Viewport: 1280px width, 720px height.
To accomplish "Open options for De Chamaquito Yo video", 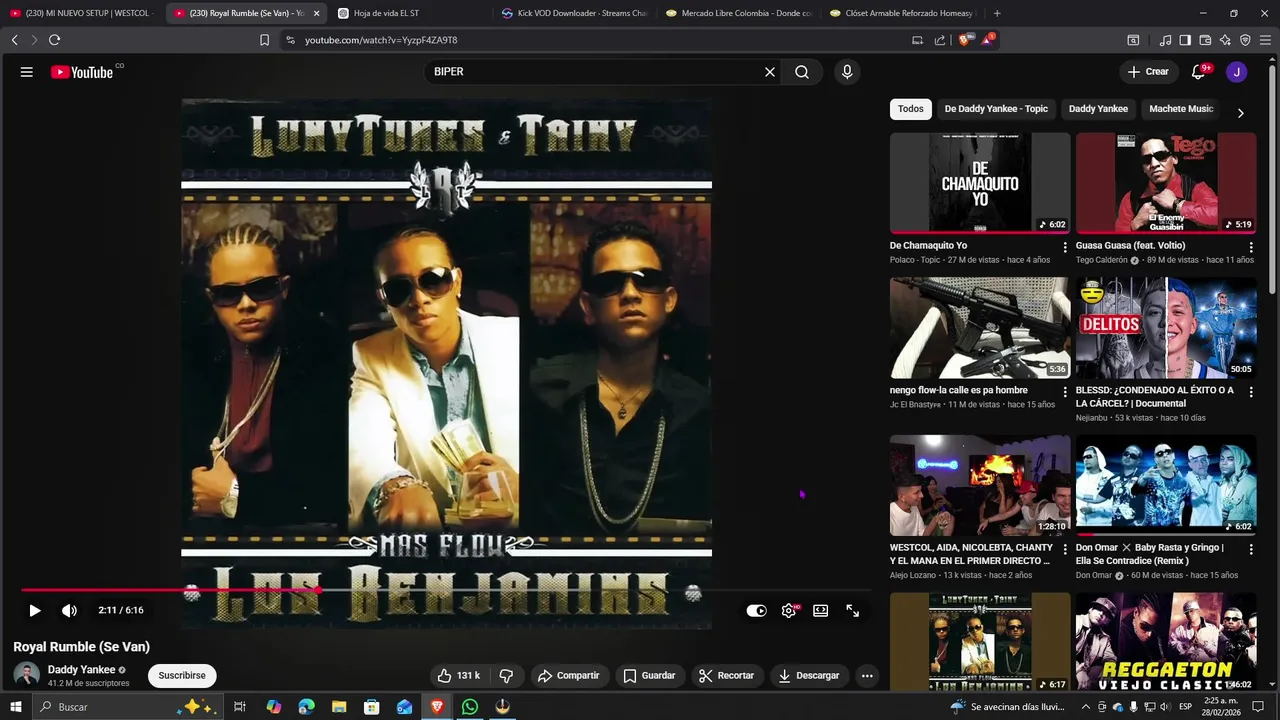I will coord(1064,247).
